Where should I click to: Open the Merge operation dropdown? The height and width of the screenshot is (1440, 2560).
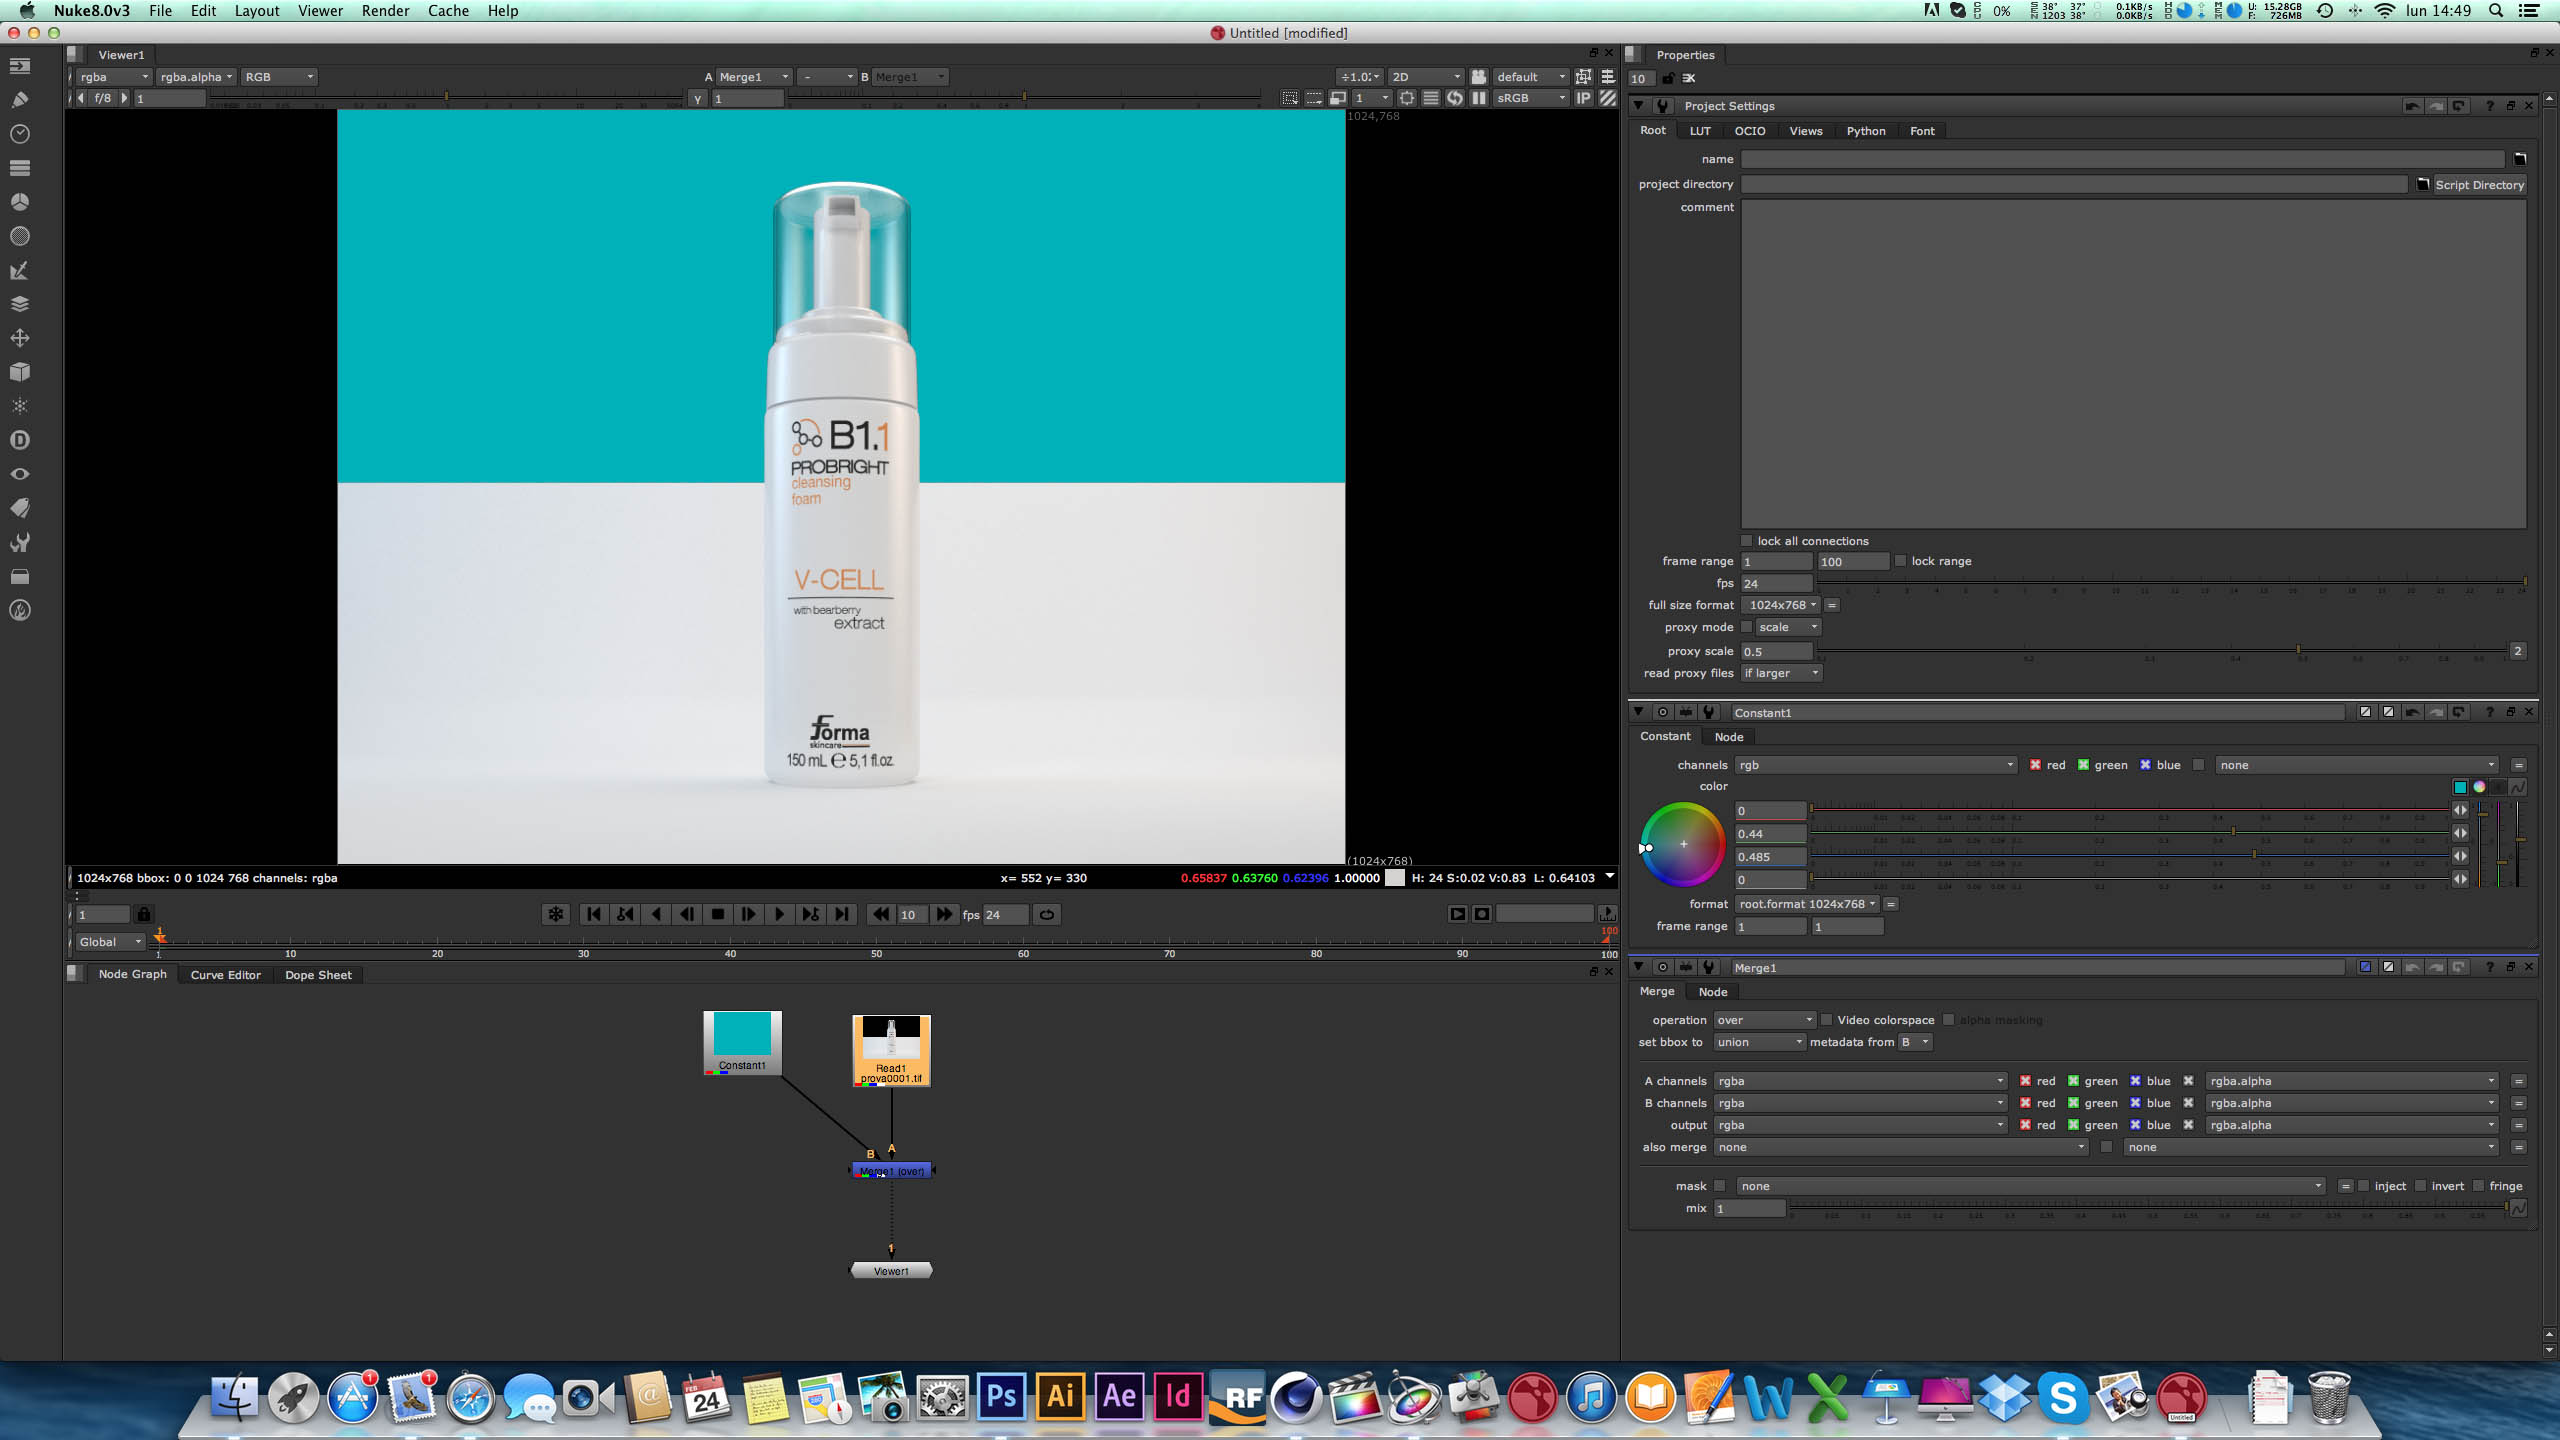click(1764, 1020)
